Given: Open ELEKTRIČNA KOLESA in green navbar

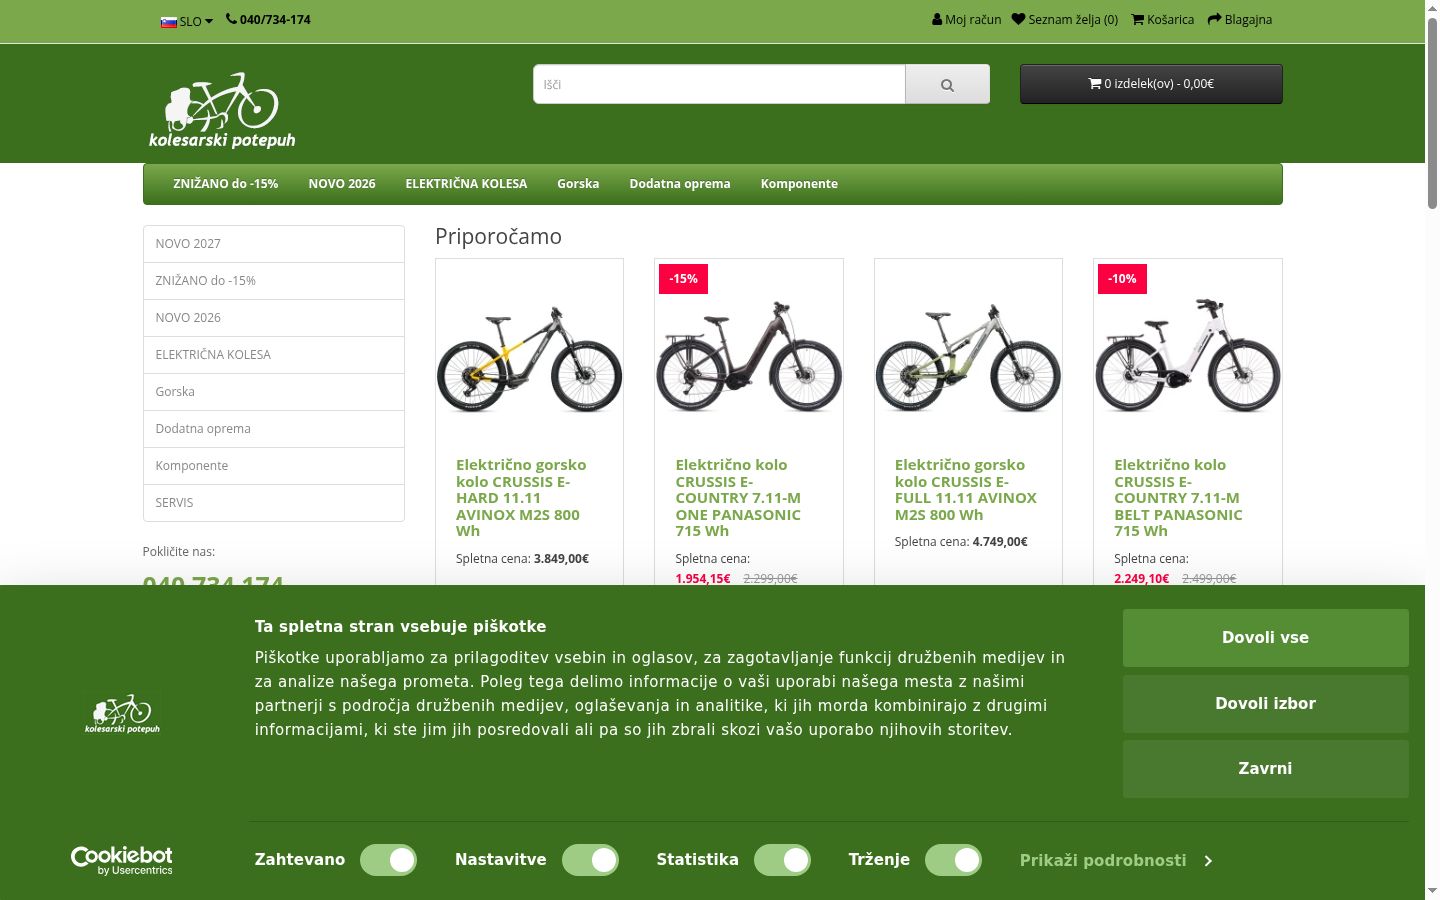Looking at the screenshot, I should point(466,184).
